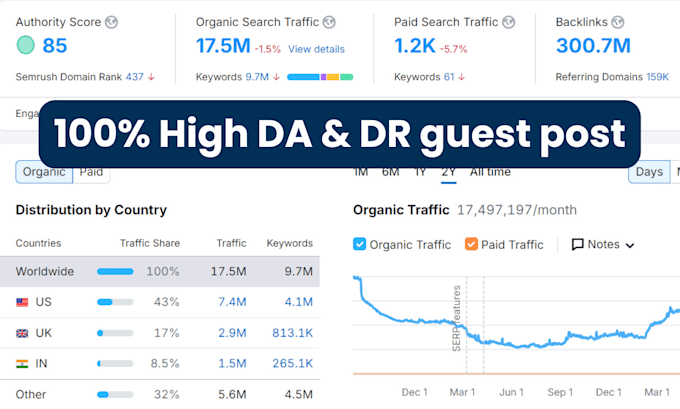Select the Worldwide row label
This screenshot has height=409, width=680.
click(x=45, y=272)
